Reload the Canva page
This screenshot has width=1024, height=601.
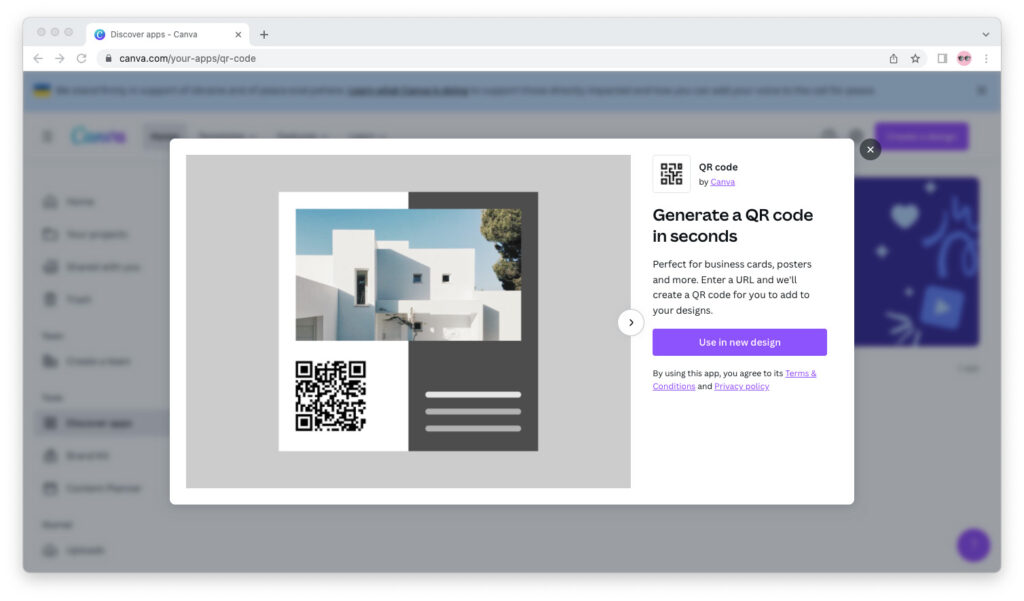click(82, 58)
